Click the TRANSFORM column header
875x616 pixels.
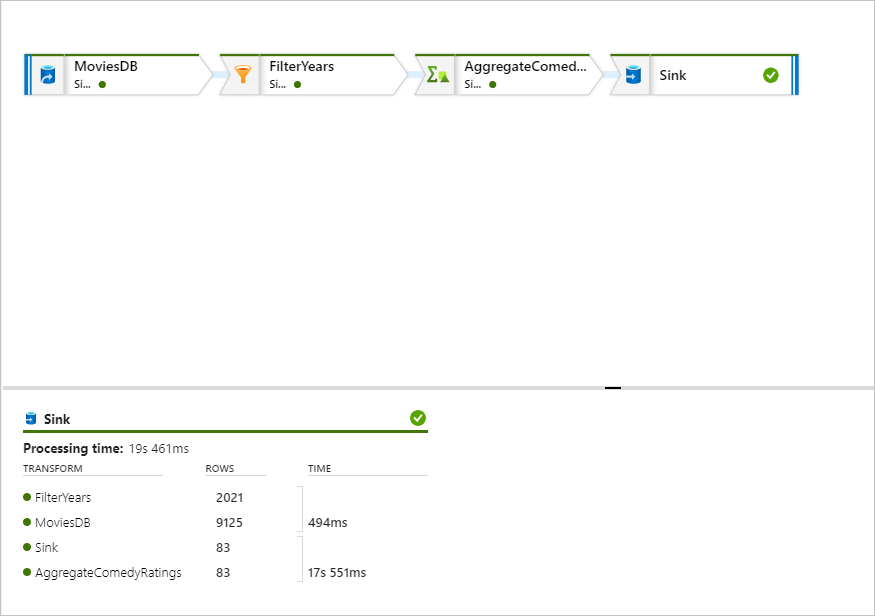(53, 468)
